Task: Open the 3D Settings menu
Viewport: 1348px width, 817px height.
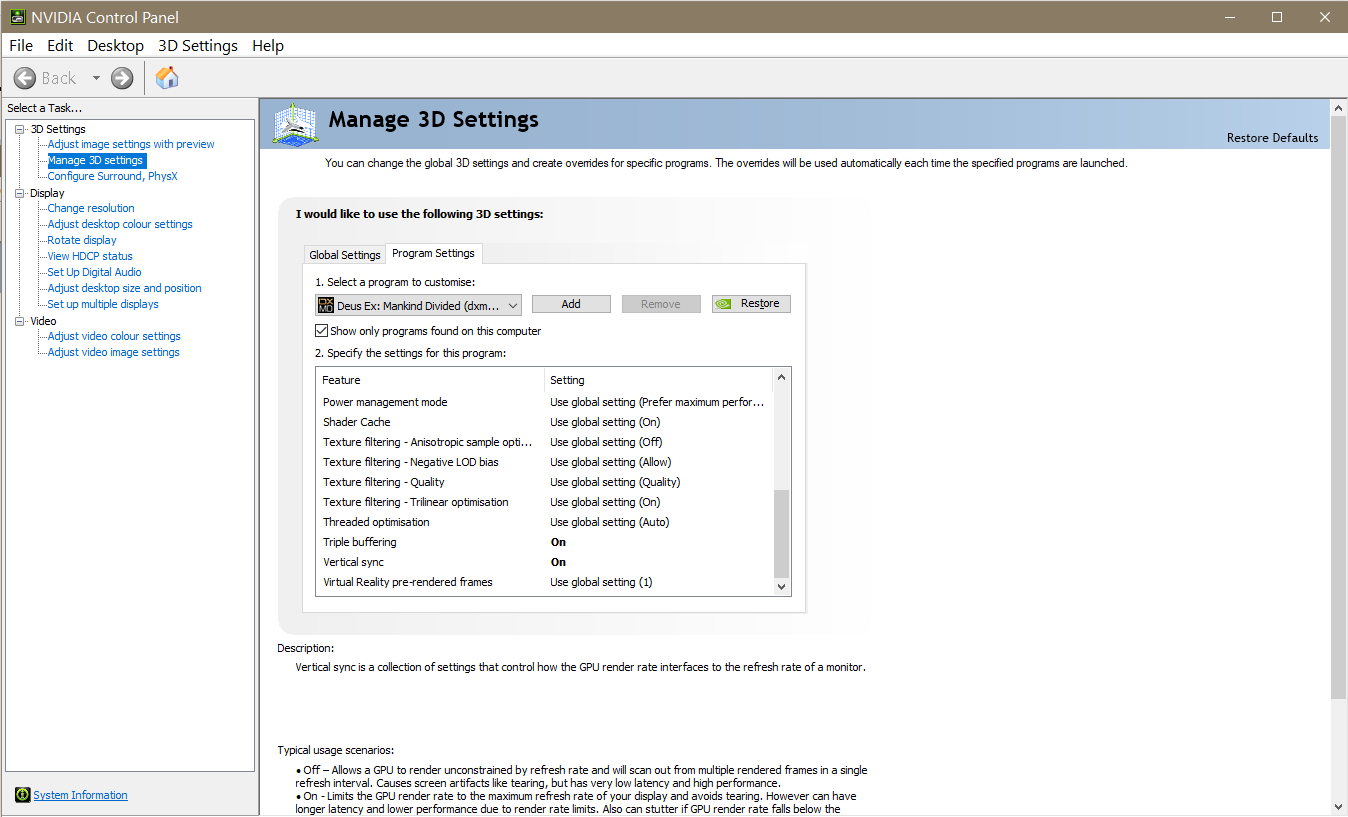Action: point(198,46)
